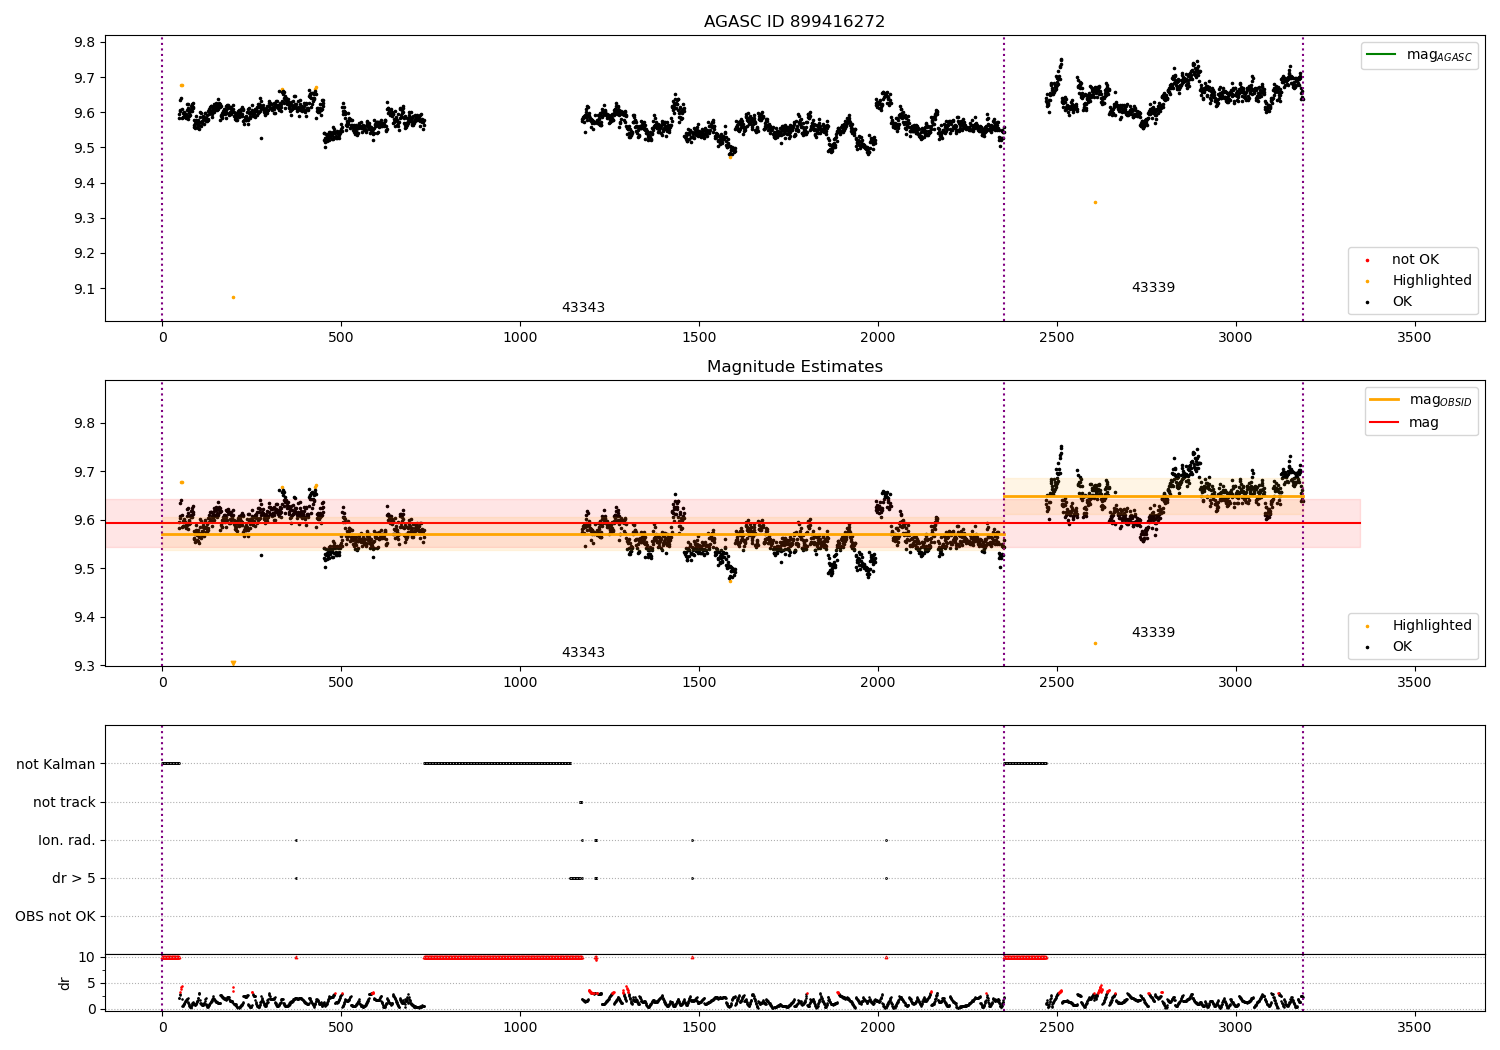Click the long 'not Kalman' bar between 730 and 1140
This screenshot has width=1500, height=1050.
pyautogui.click(x=498, y=764)
